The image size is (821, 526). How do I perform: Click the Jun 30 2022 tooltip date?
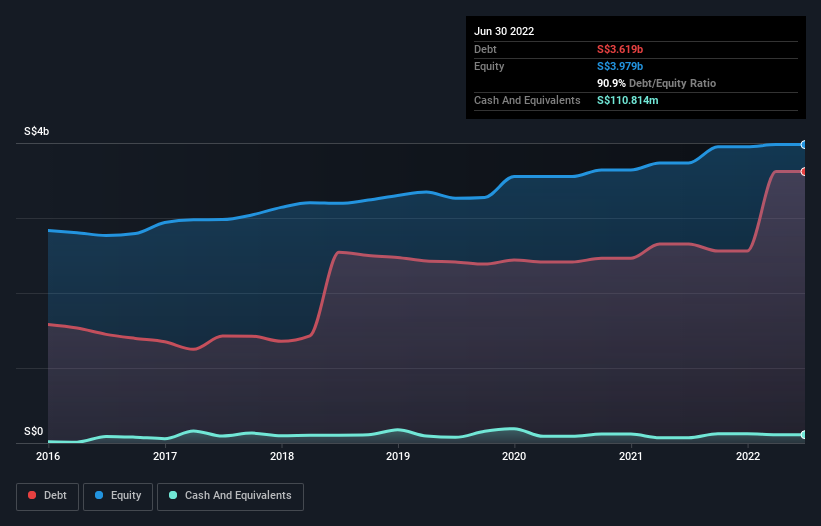[x=504, y=31]
